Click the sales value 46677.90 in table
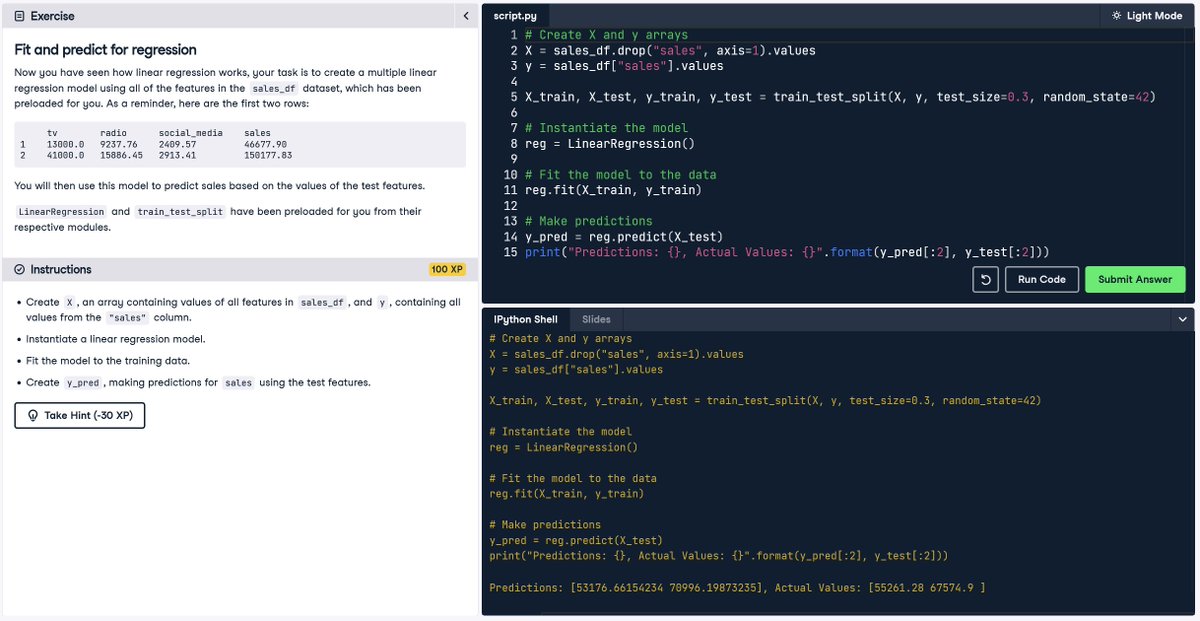1200x621 pixels. pos(265,144)
